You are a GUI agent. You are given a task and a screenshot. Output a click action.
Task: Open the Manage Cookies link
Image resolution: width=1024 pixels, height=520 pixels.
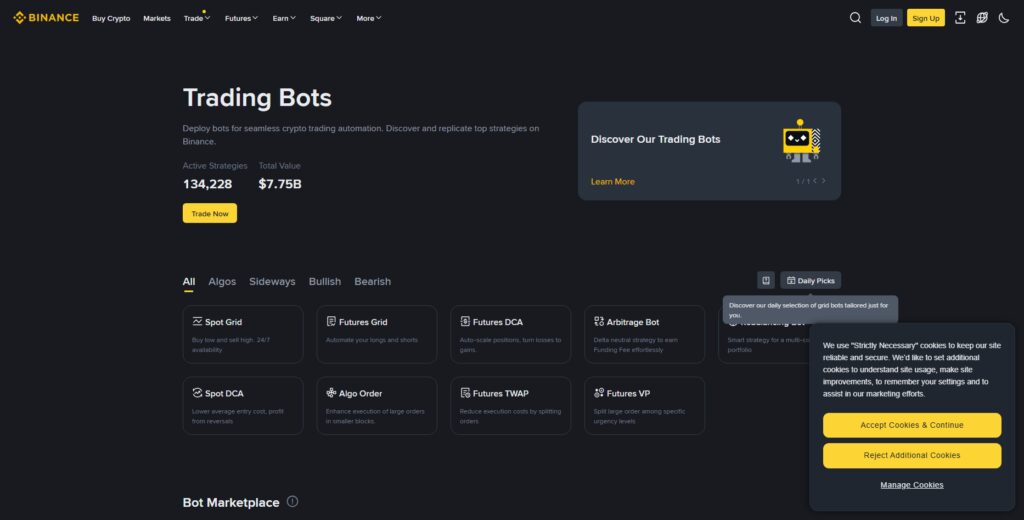912,485
